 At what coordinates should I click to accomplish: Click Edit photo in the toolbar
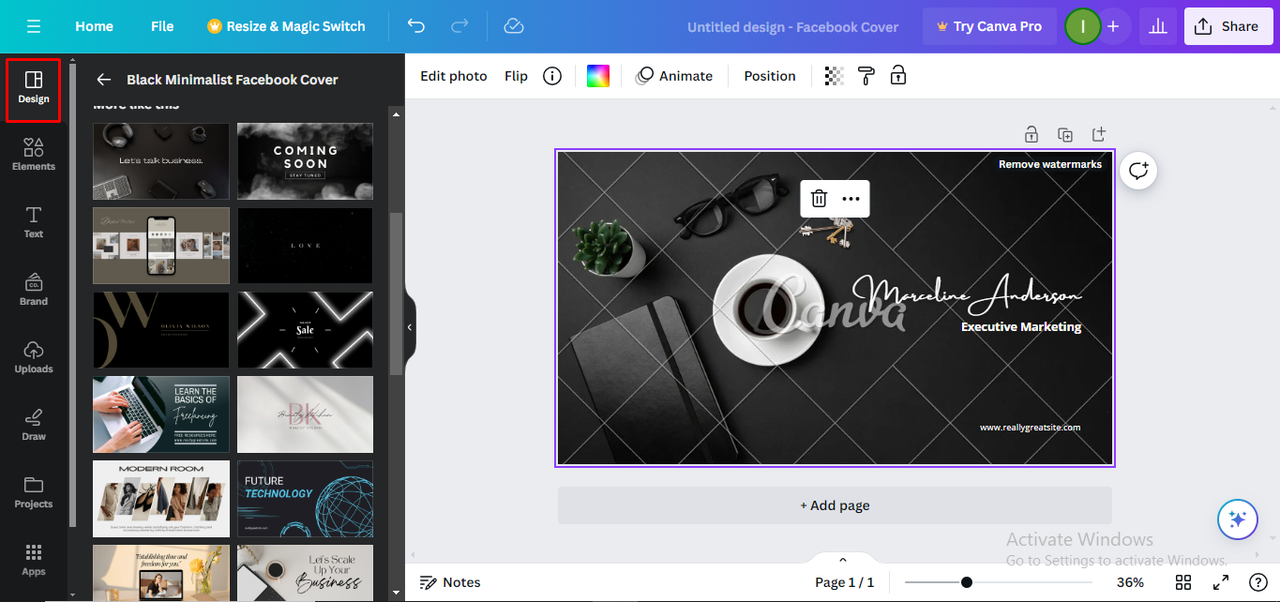(453, 76)
